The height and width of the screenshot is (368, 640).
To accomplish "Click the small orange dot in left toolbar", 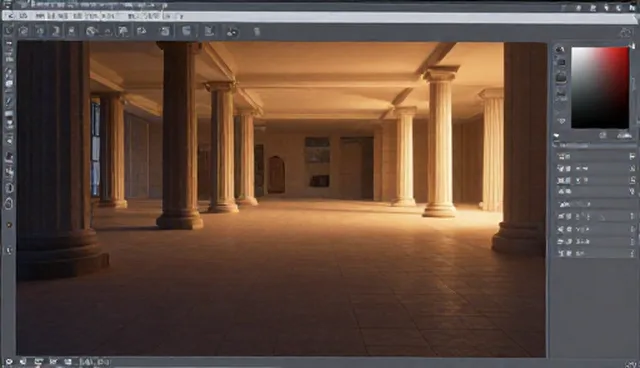I will pos(9,225).
